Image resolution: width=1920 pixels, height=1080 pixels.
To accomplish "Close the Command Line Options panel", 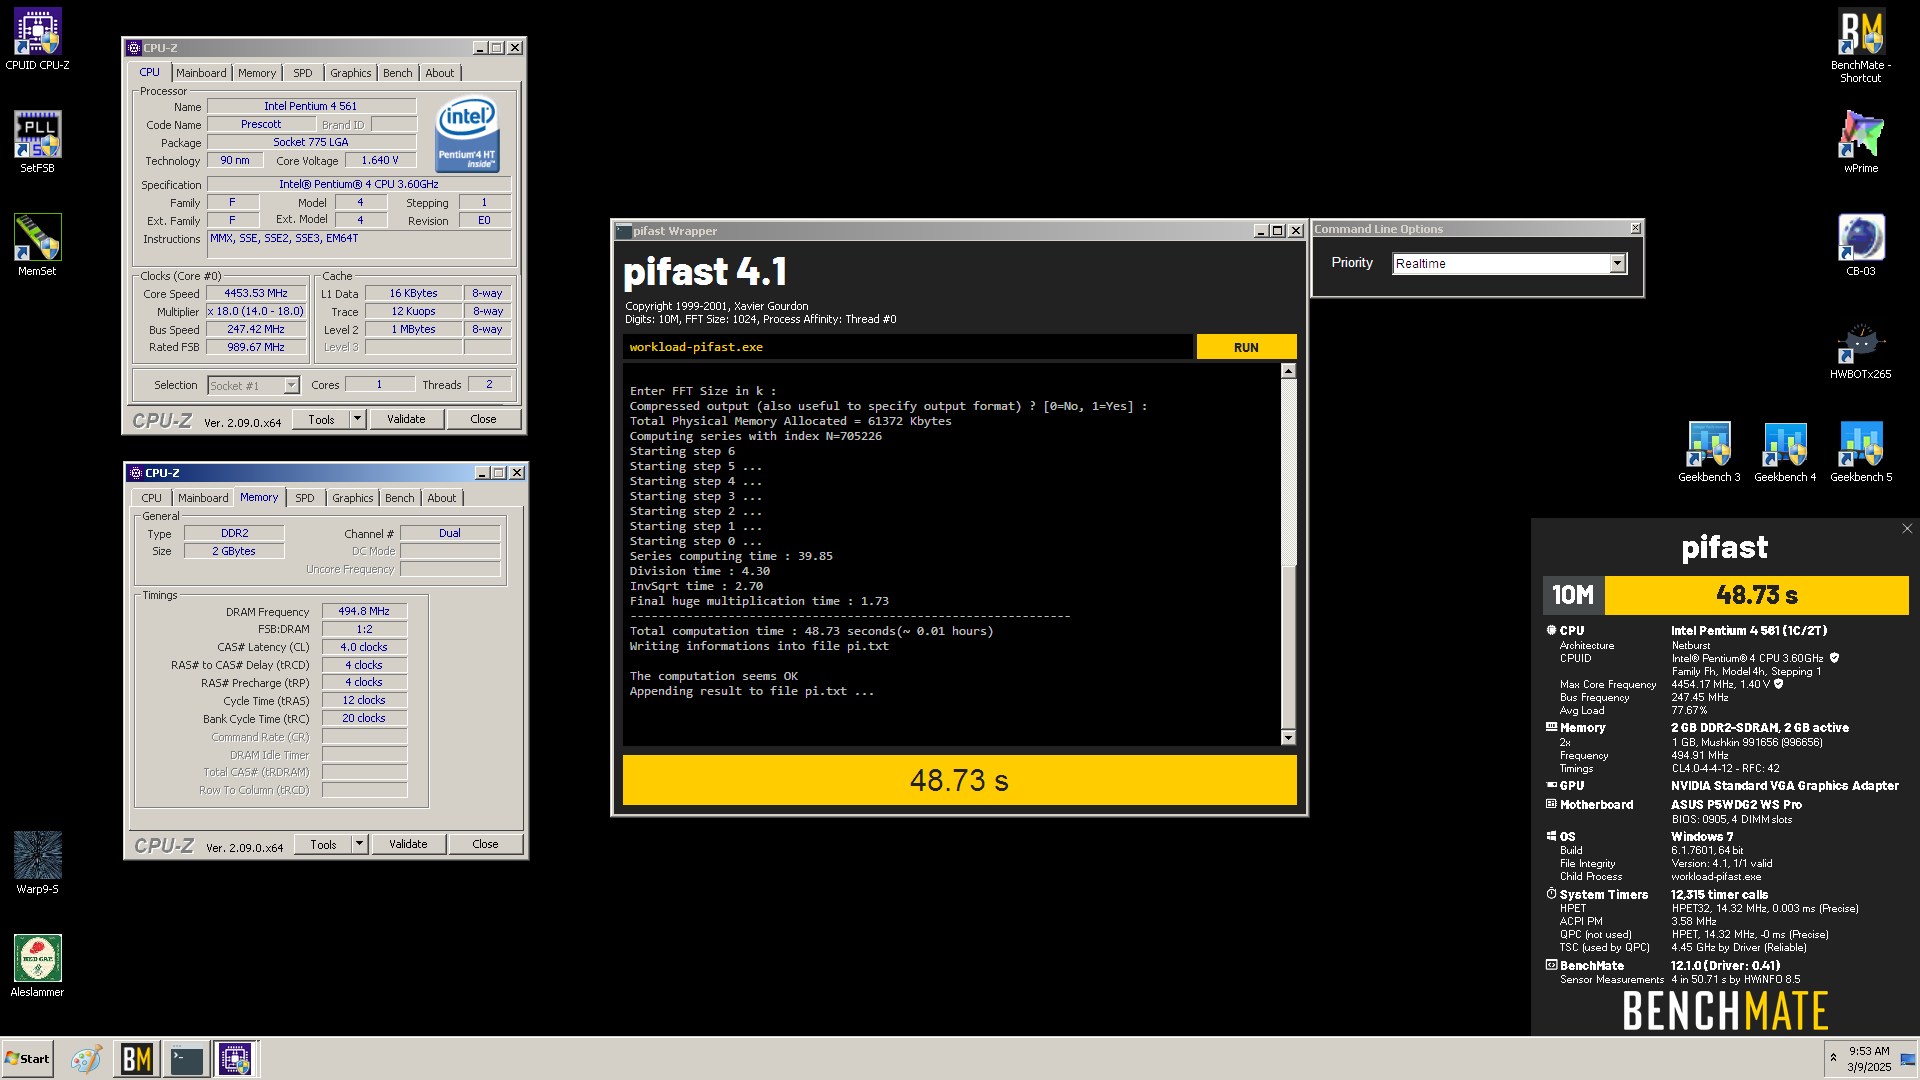I will point(1635,229).
